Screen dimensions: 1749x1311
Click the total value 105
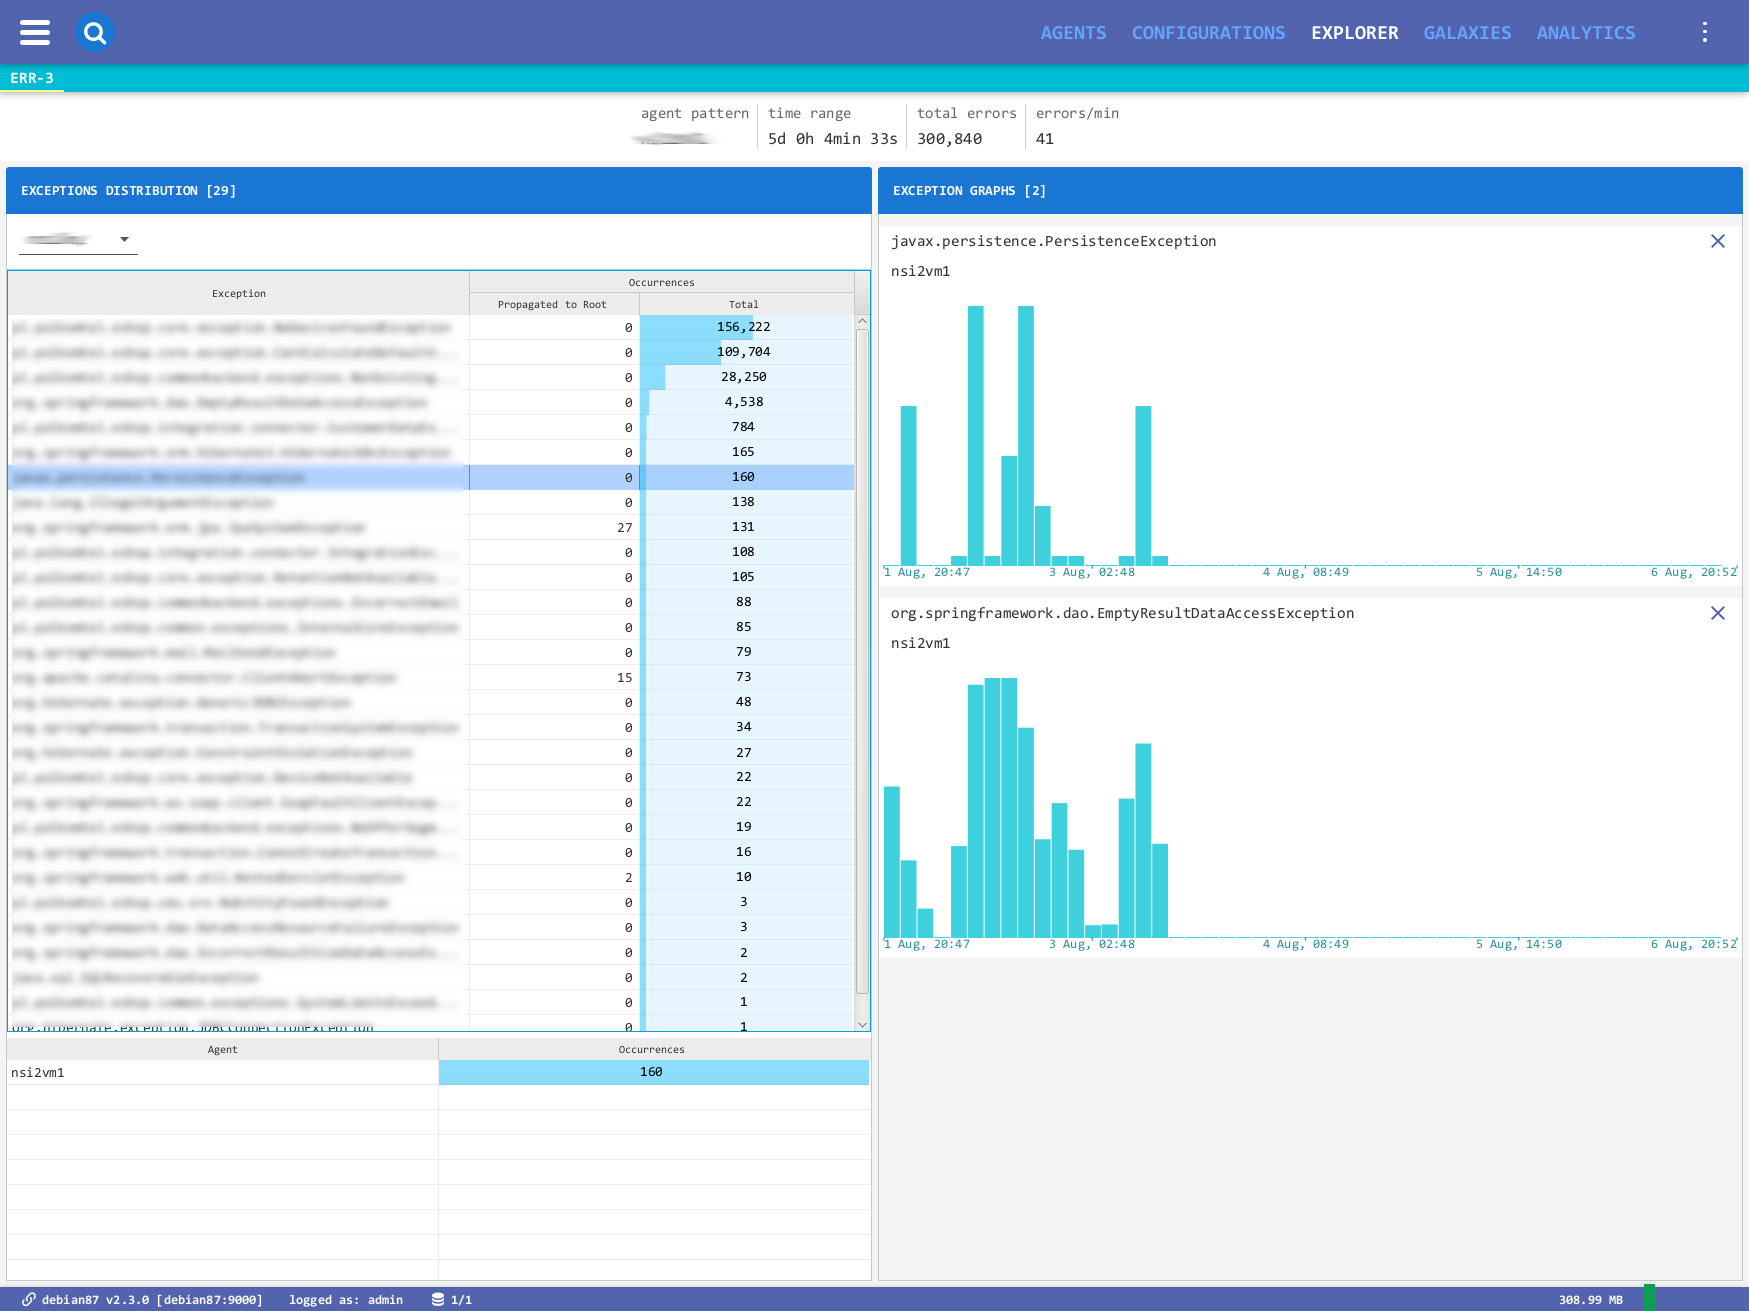[x=743, y=577]
